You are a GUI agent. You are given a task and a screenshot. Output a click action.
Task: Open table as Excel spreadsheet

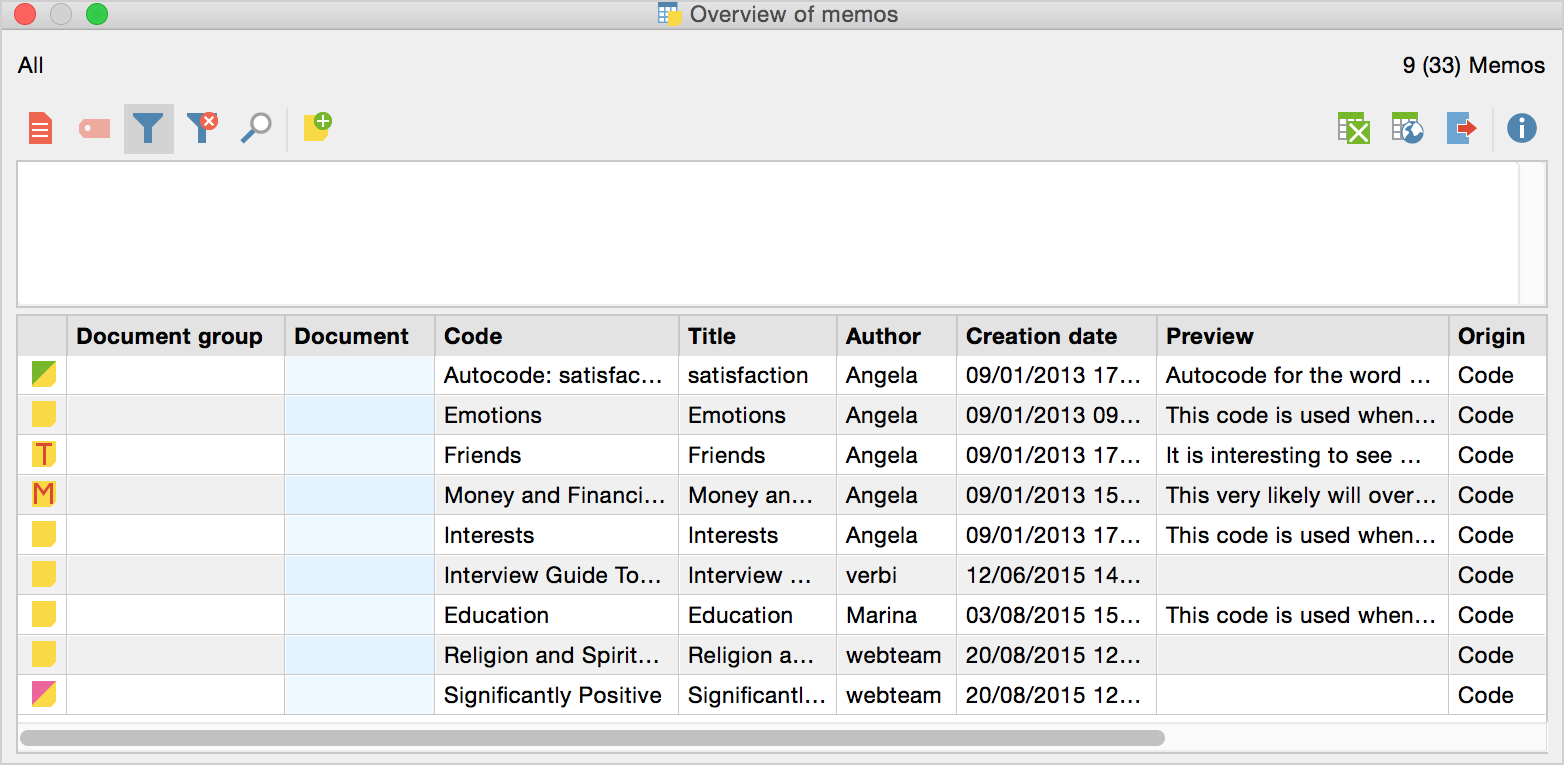point(1353,128)
